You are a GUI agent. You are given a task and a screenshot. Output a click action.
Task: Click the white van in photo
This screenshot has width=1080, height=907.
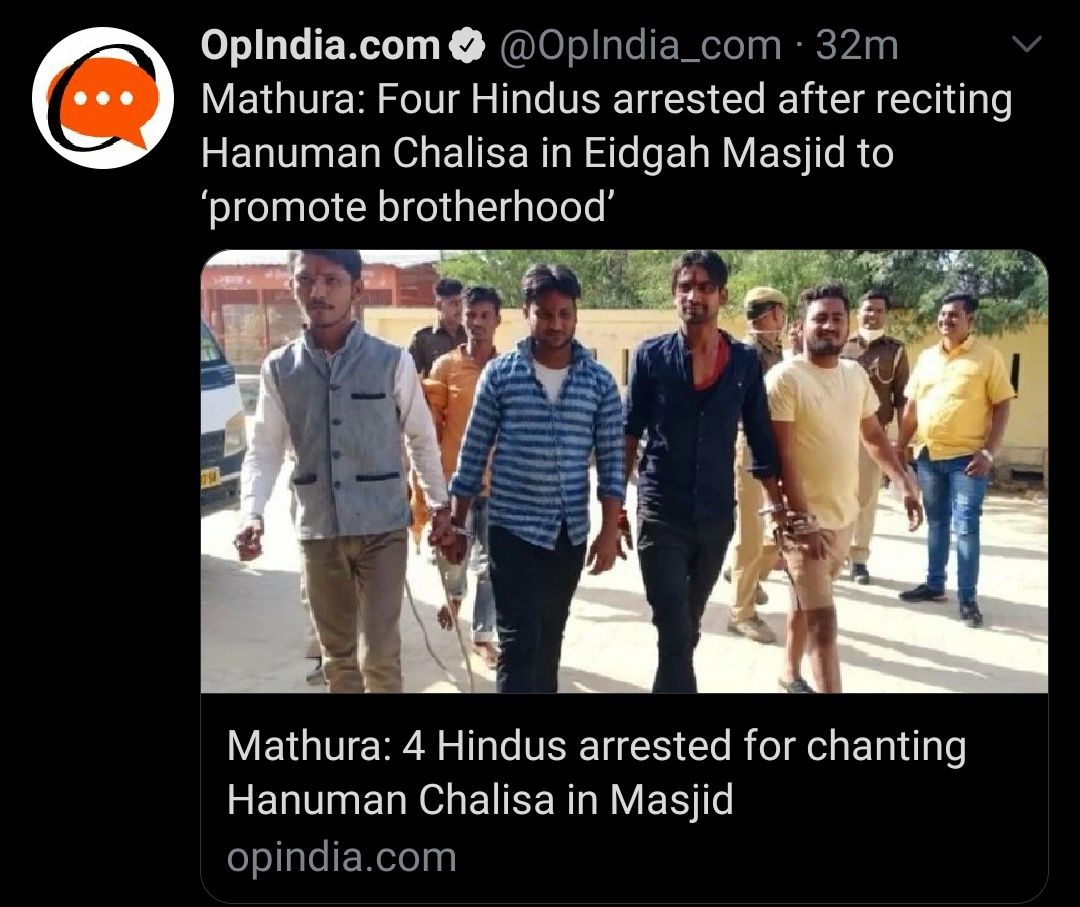tap(220, 413)
